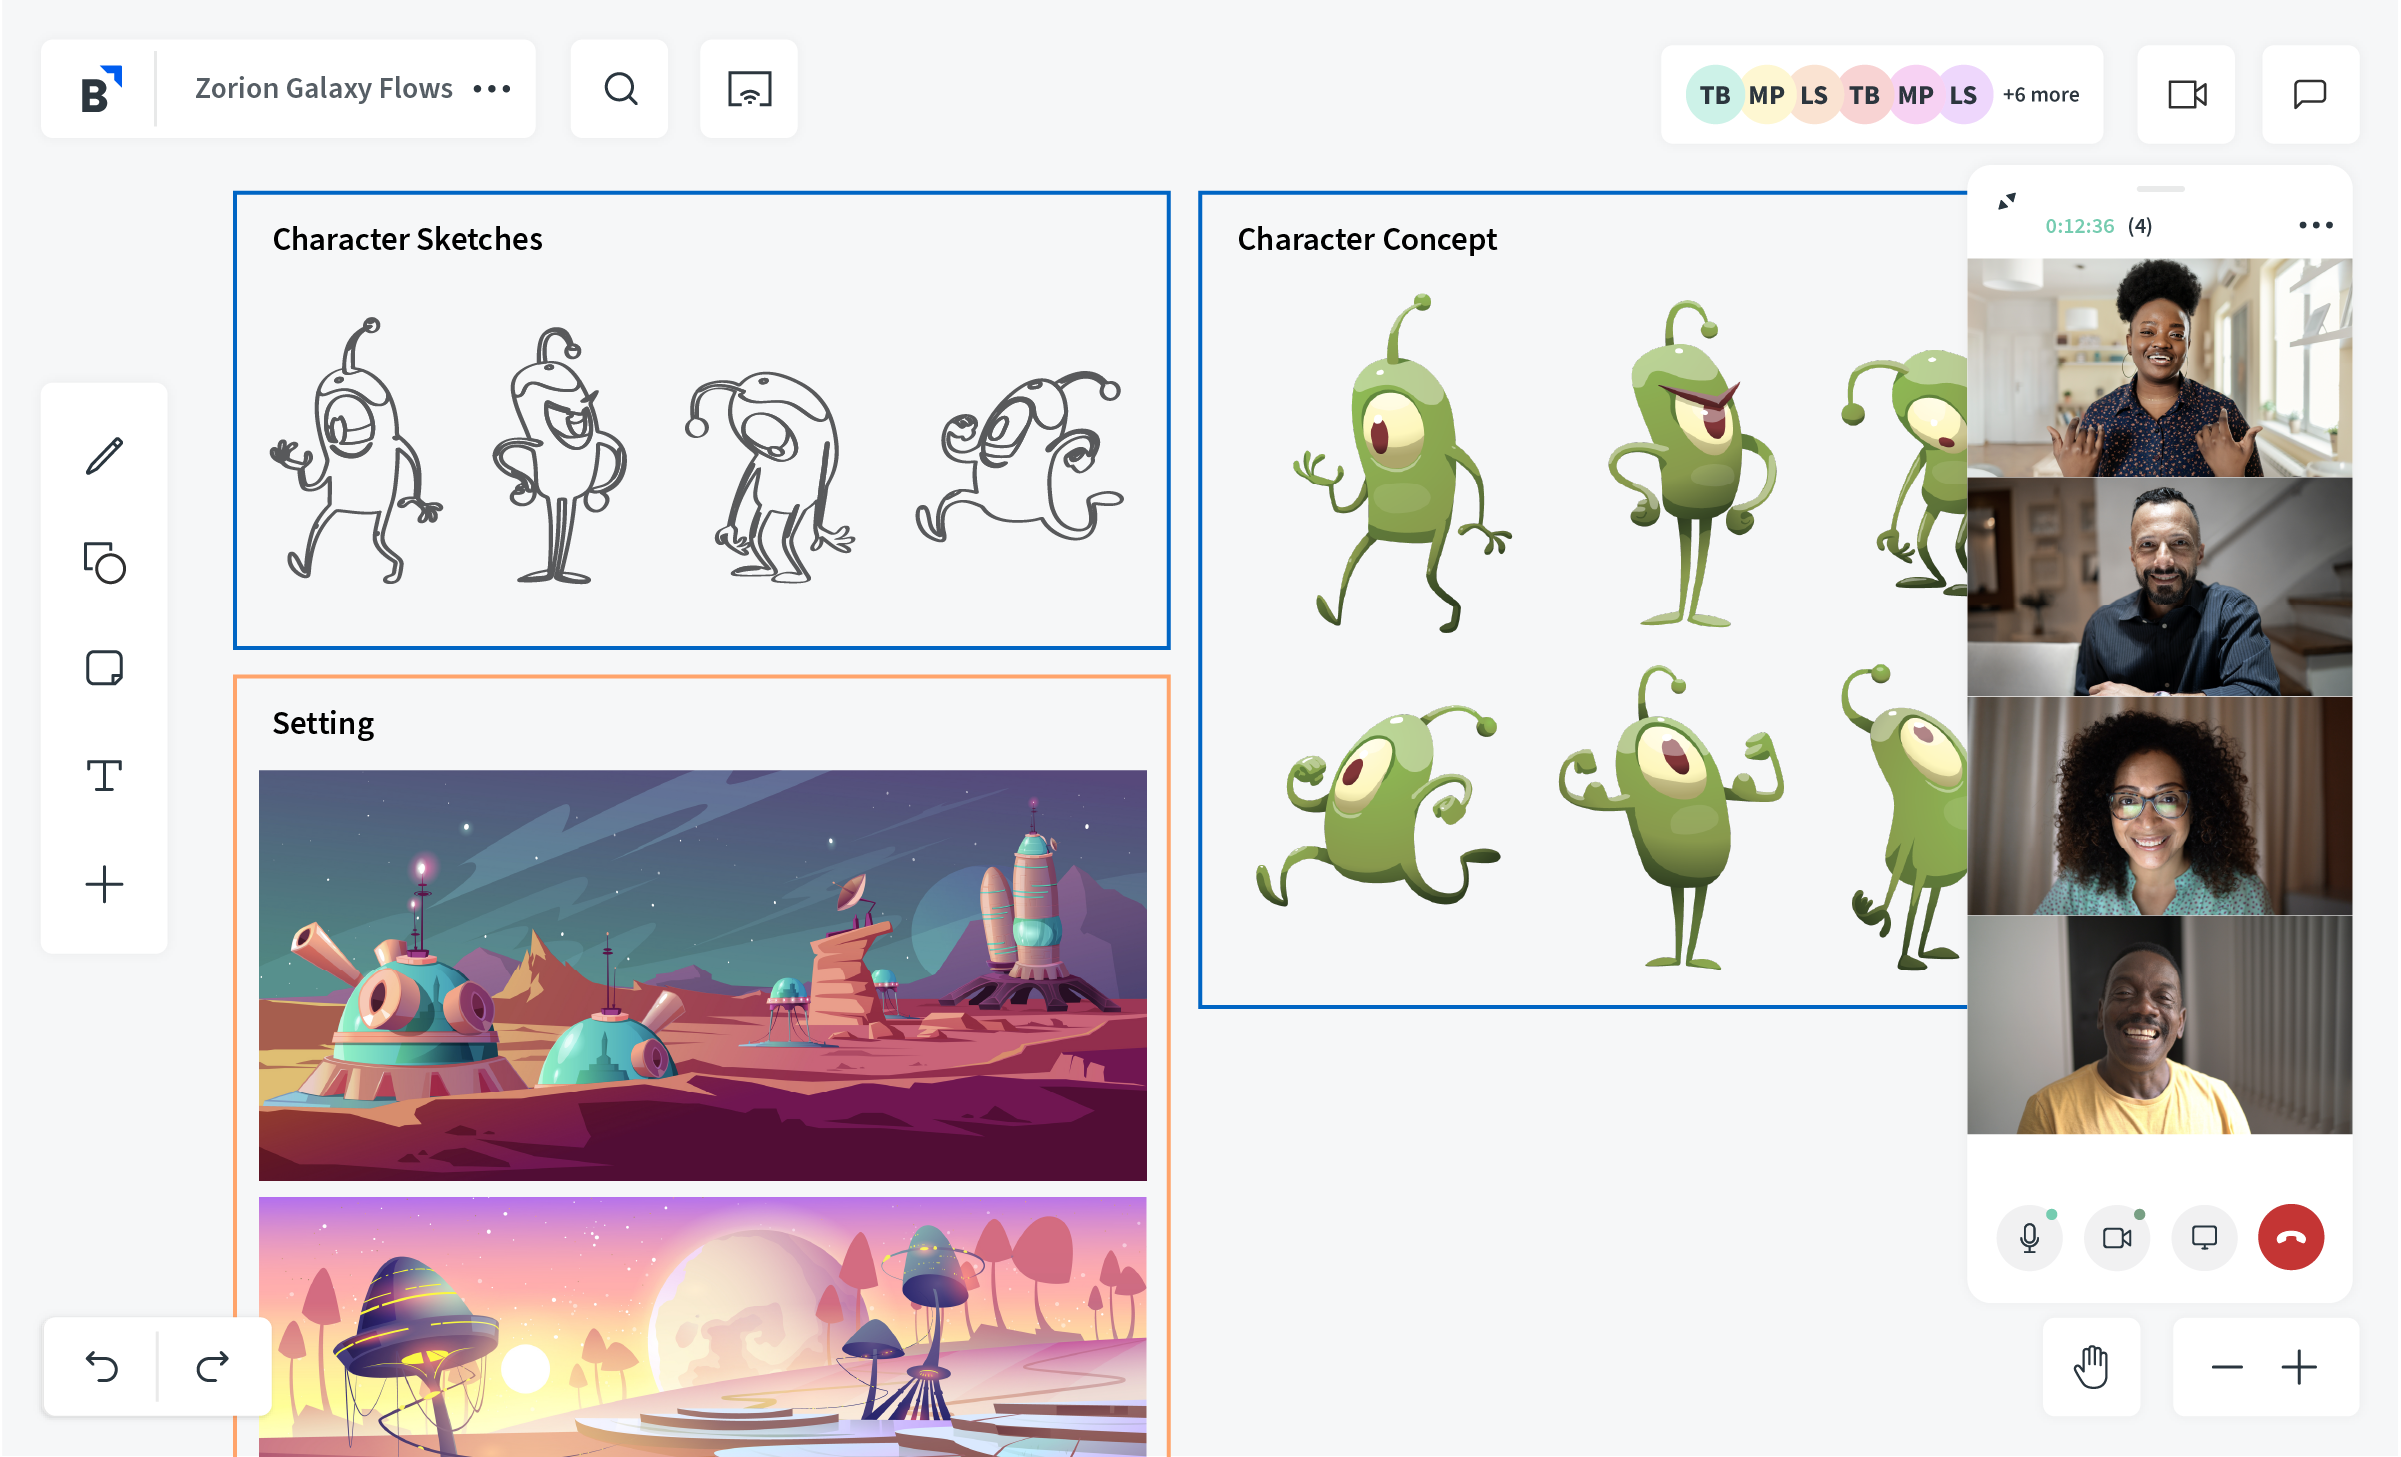Image resolution: width=2401 pixels, height=1457 pixels.
Task: Open the call overflow menu
Action: coord(2316,226)
